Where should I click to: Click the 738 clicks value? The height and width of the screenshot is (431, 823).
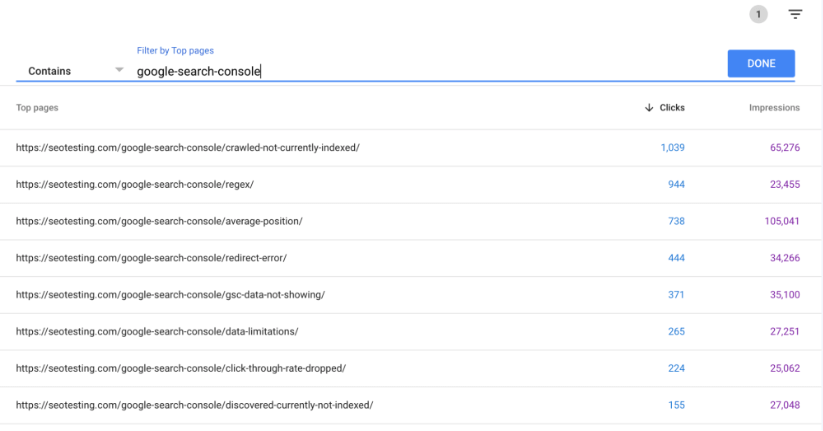pos(676,221)
